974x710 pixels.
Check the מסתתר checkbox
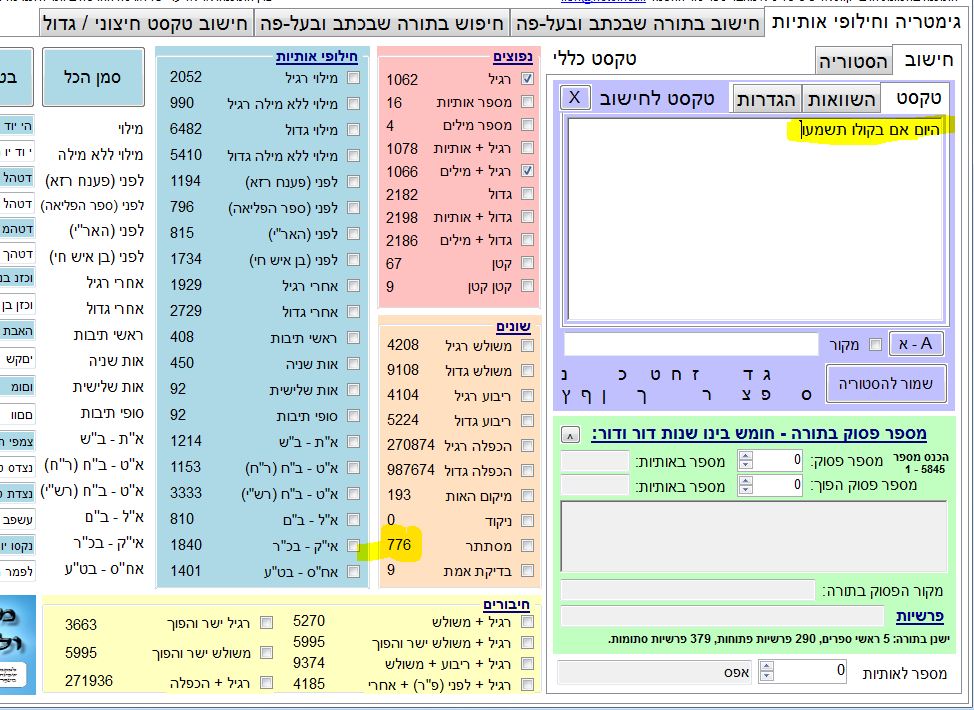coord(528,547)
